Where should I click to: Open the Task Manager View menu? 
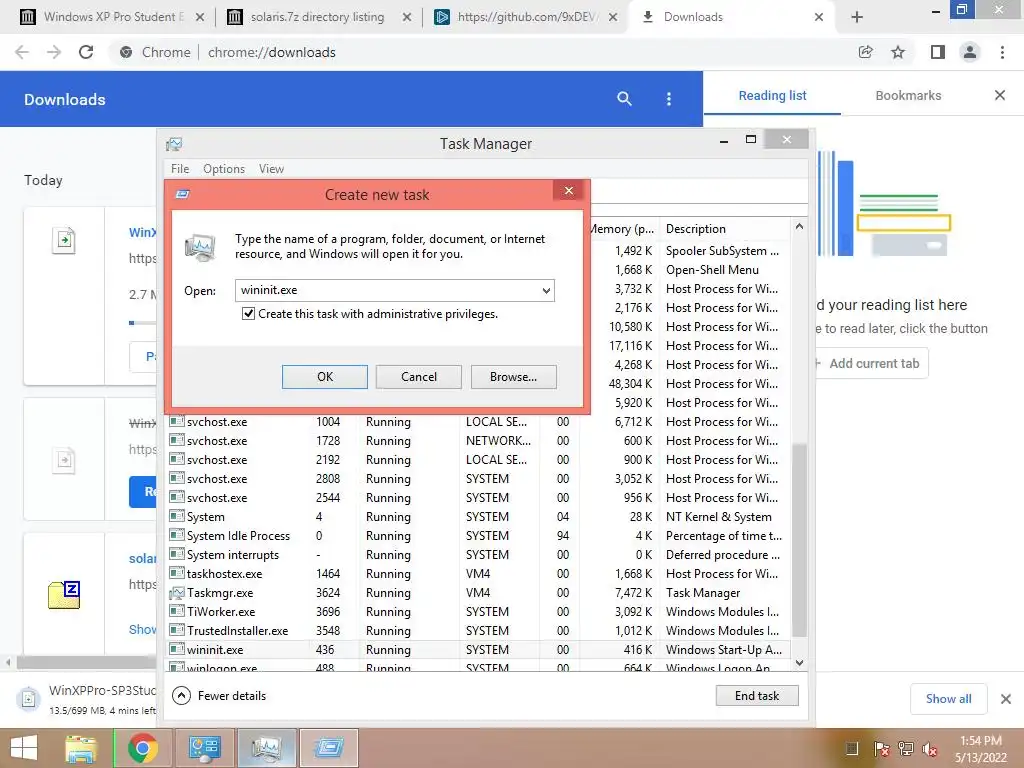(271, 168)
